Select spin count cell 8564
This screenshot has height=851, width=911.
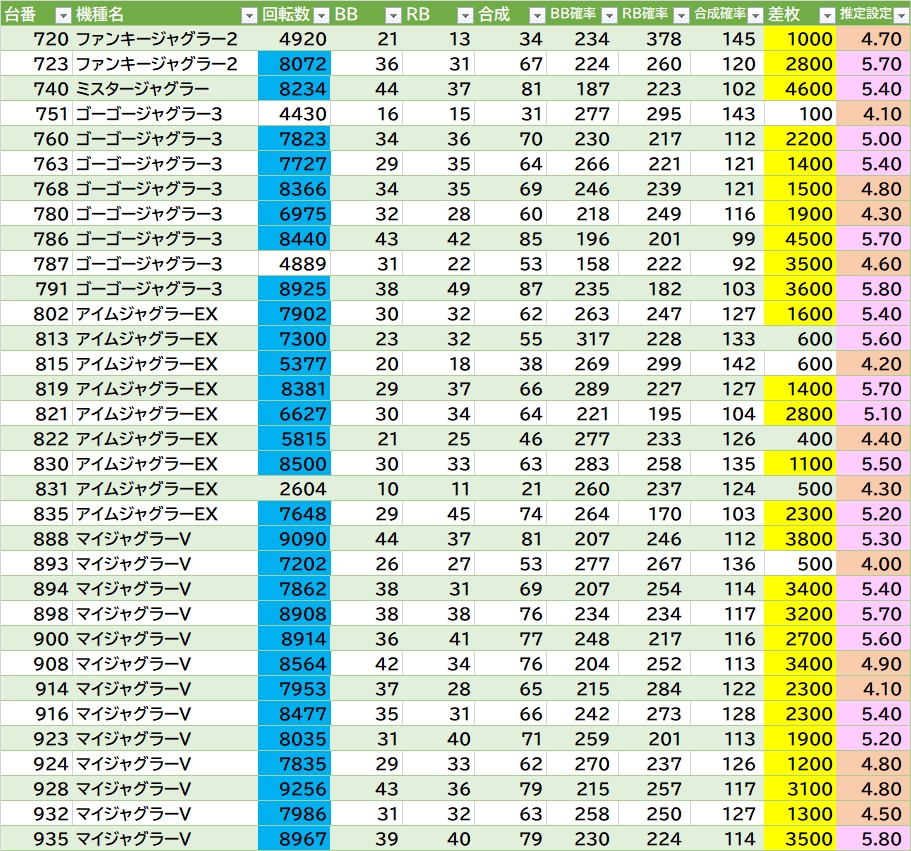pos(295,663)
